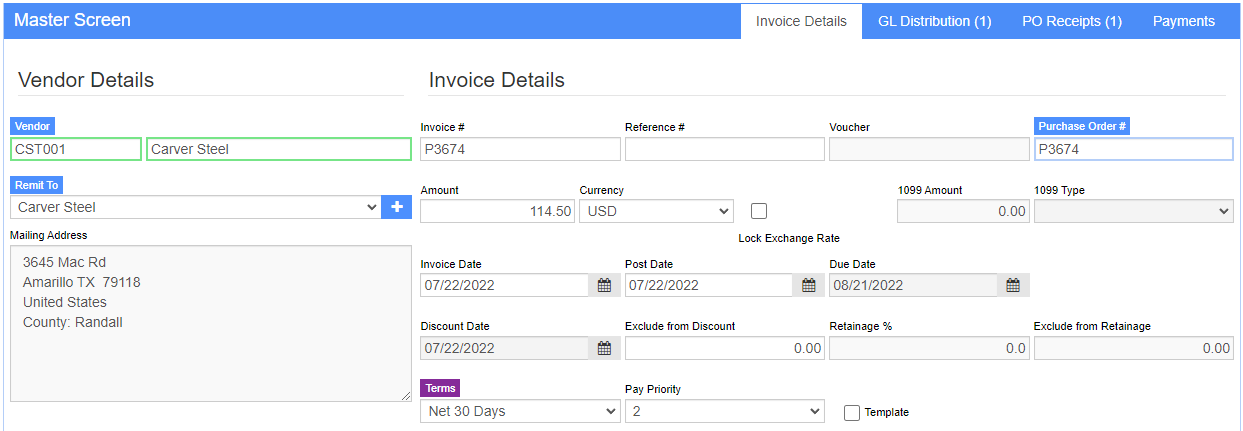Screen dimensions: 1243x431
Task: Open the Terms Net 30 Days dropdown
Action: [520, 411]
